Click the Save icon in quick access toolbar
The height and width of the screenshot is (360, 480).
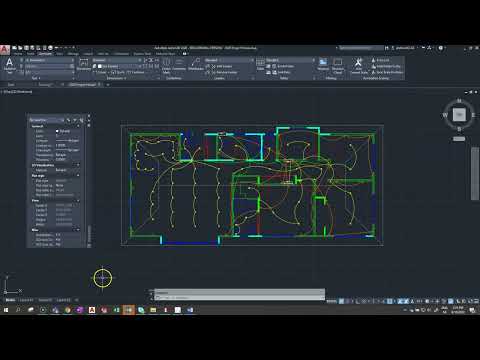[26, 48]
